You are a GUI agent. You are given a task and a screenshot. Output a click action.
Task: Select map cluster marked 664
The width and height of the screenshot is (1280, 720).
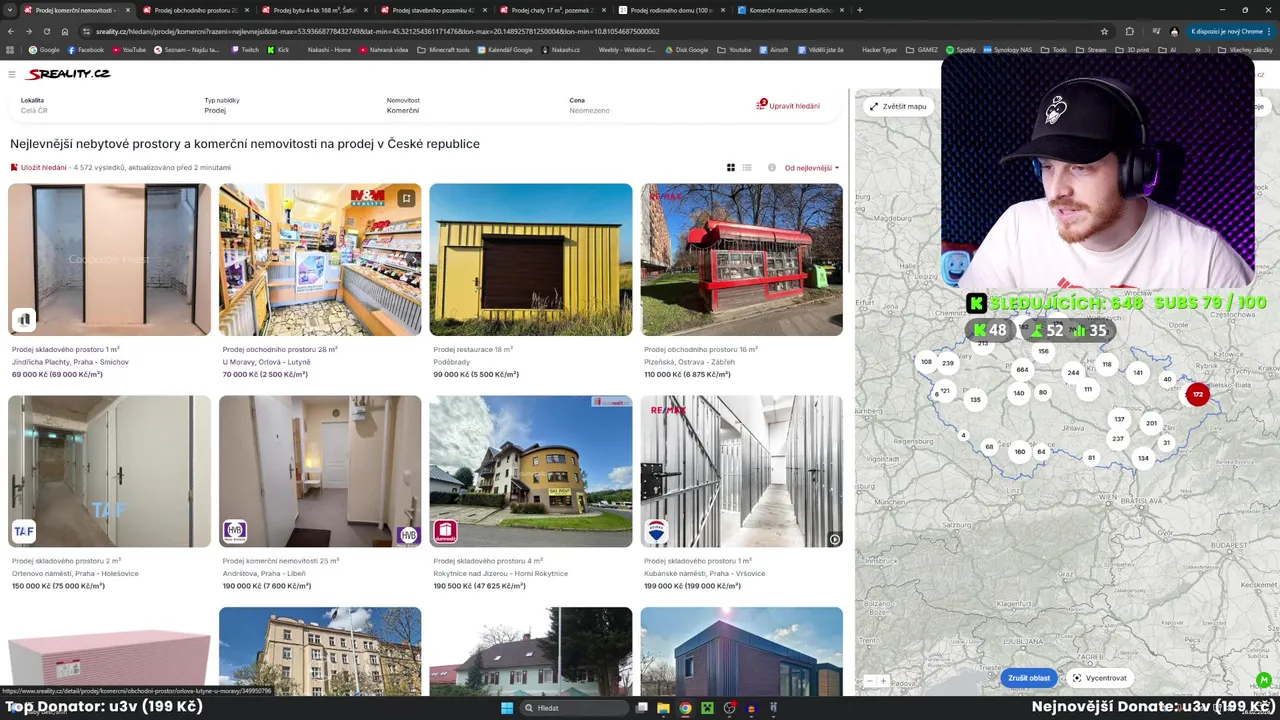(1022, 370)
